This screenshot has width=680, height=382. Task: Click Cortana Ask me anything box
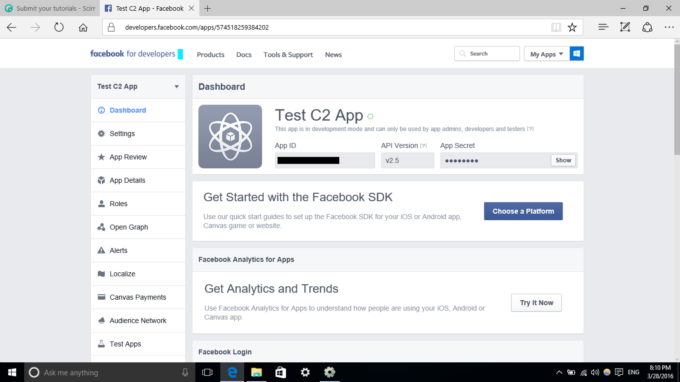(x=108, y=372)
